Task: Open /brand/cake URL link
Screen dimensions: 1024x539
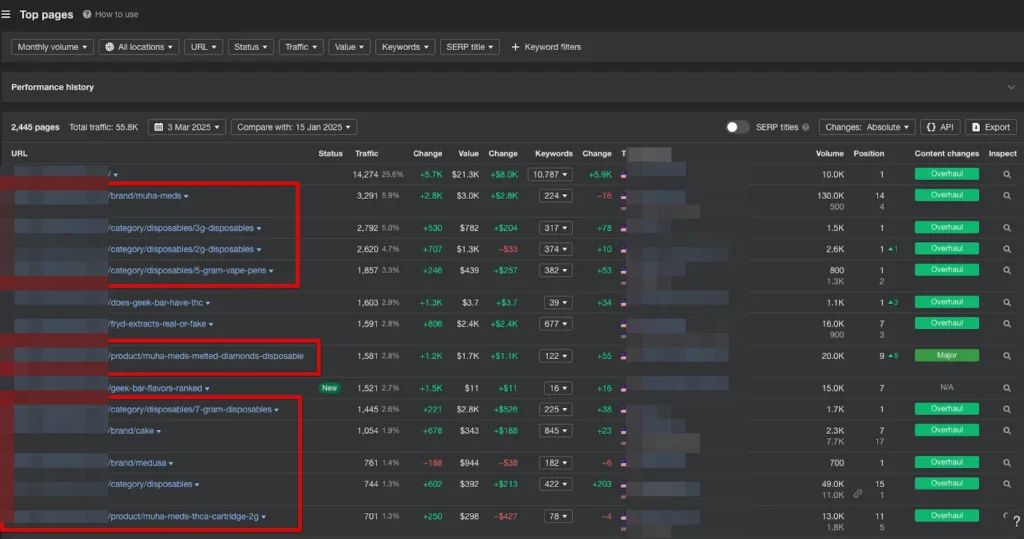Action: [131, 431]
